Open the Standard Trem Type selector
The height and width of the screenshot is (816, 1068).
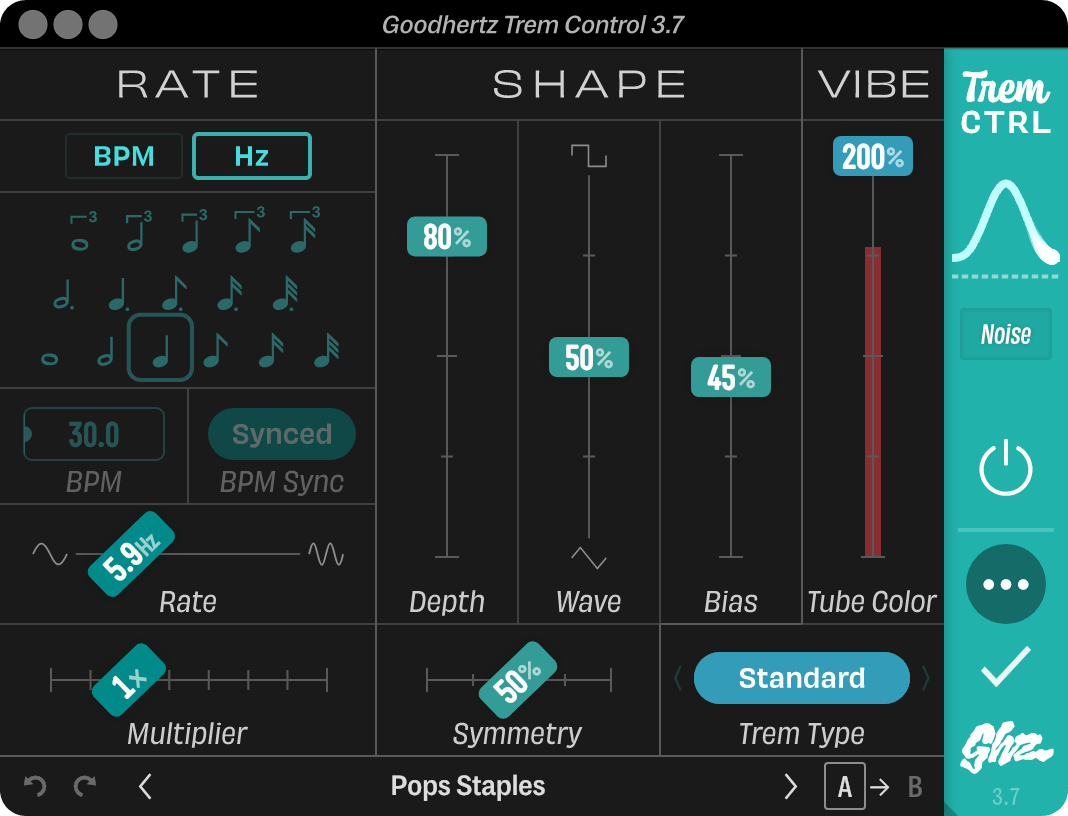(802, 678)
